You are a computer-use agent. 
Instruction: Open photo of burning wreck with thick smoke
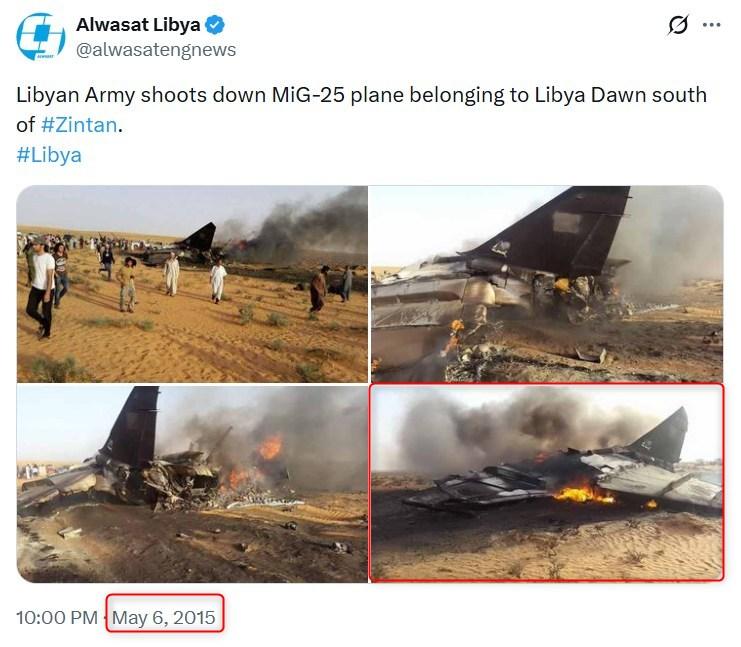(192, 484)
